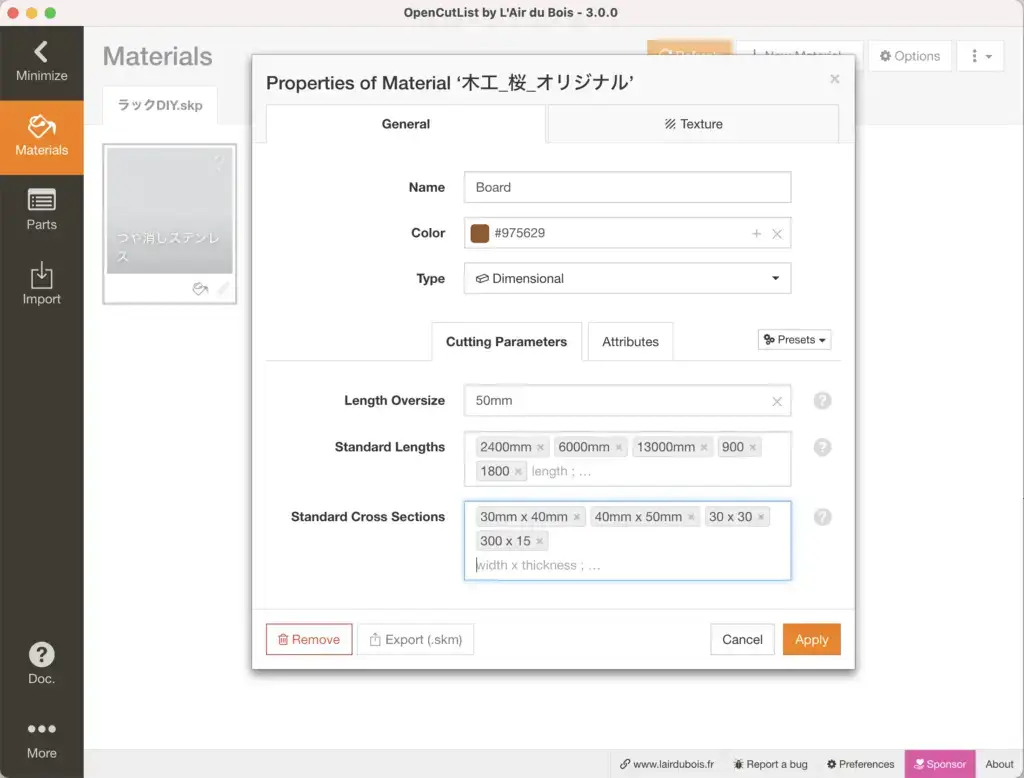
Task: Open the About link
Action: (999, 764)
